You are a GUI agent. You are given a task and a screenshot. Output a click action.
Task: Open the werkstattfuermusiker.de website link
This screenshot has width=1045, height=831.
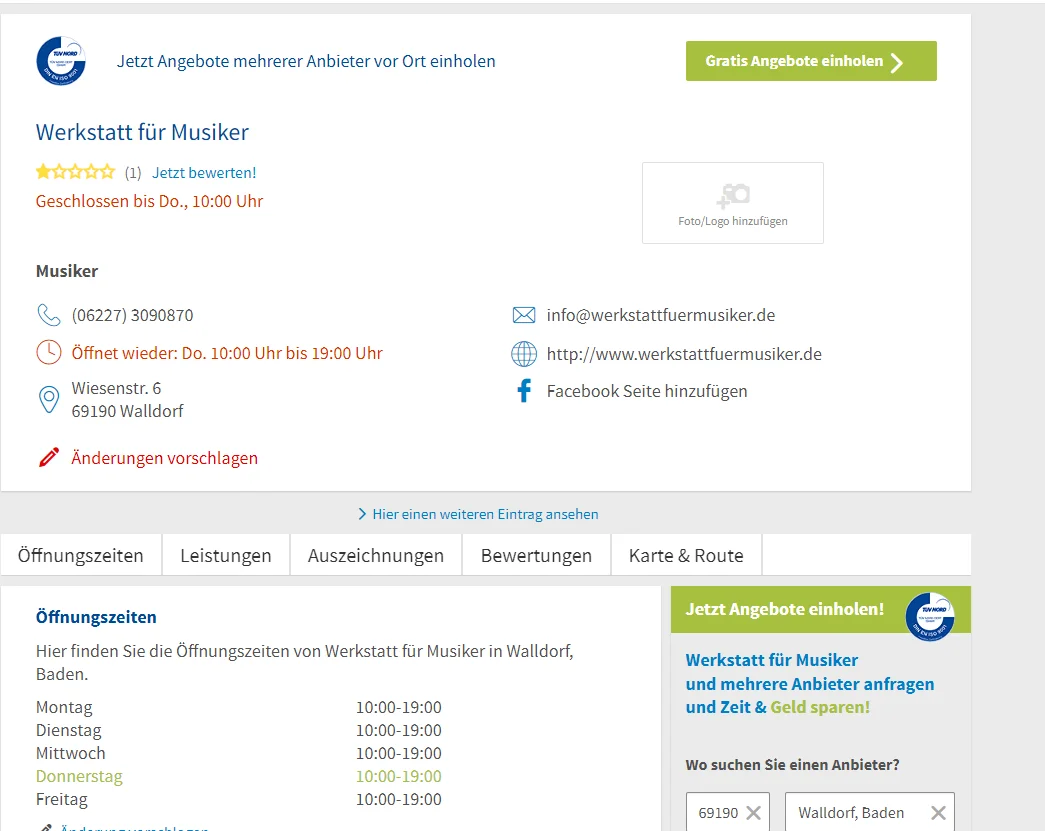pos(684,354)
